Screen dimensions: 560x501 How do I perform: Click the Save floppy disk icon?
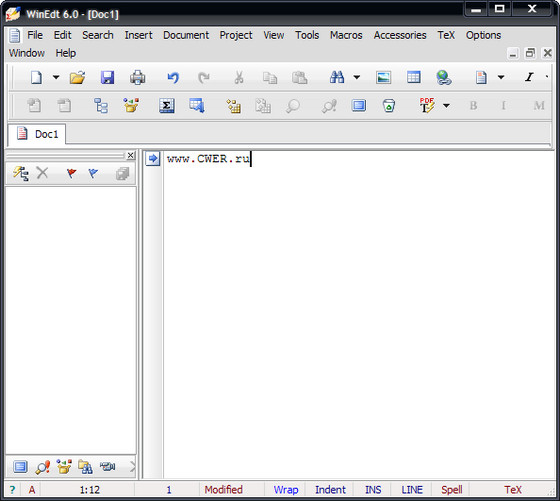(107, 77)
